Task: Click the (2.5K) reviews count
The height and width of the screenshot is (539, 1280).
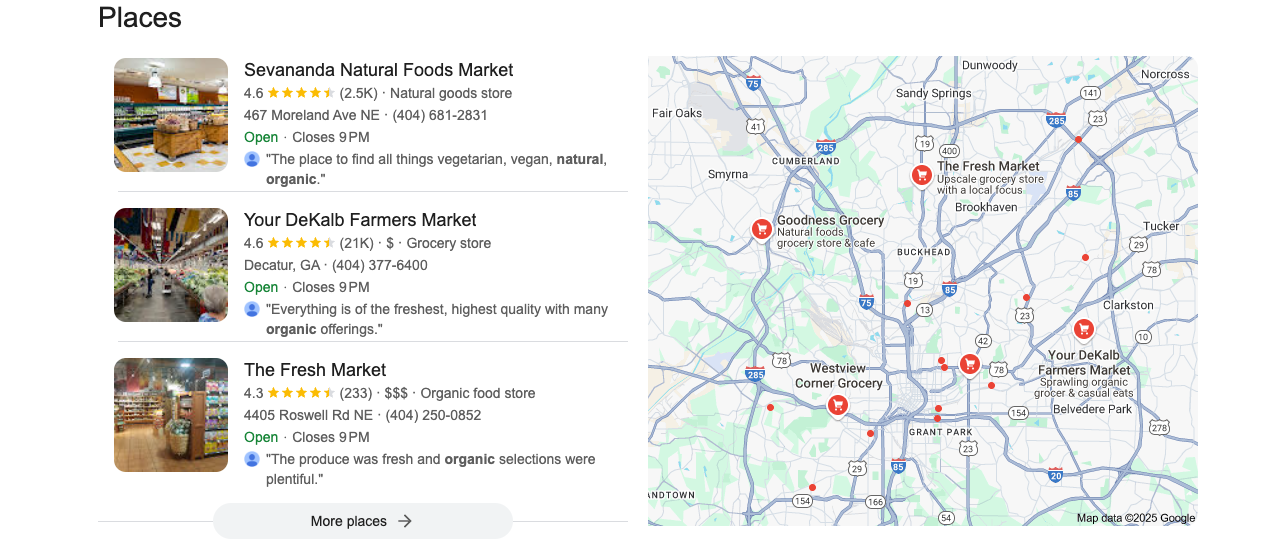Action: (x=358, y=93)
